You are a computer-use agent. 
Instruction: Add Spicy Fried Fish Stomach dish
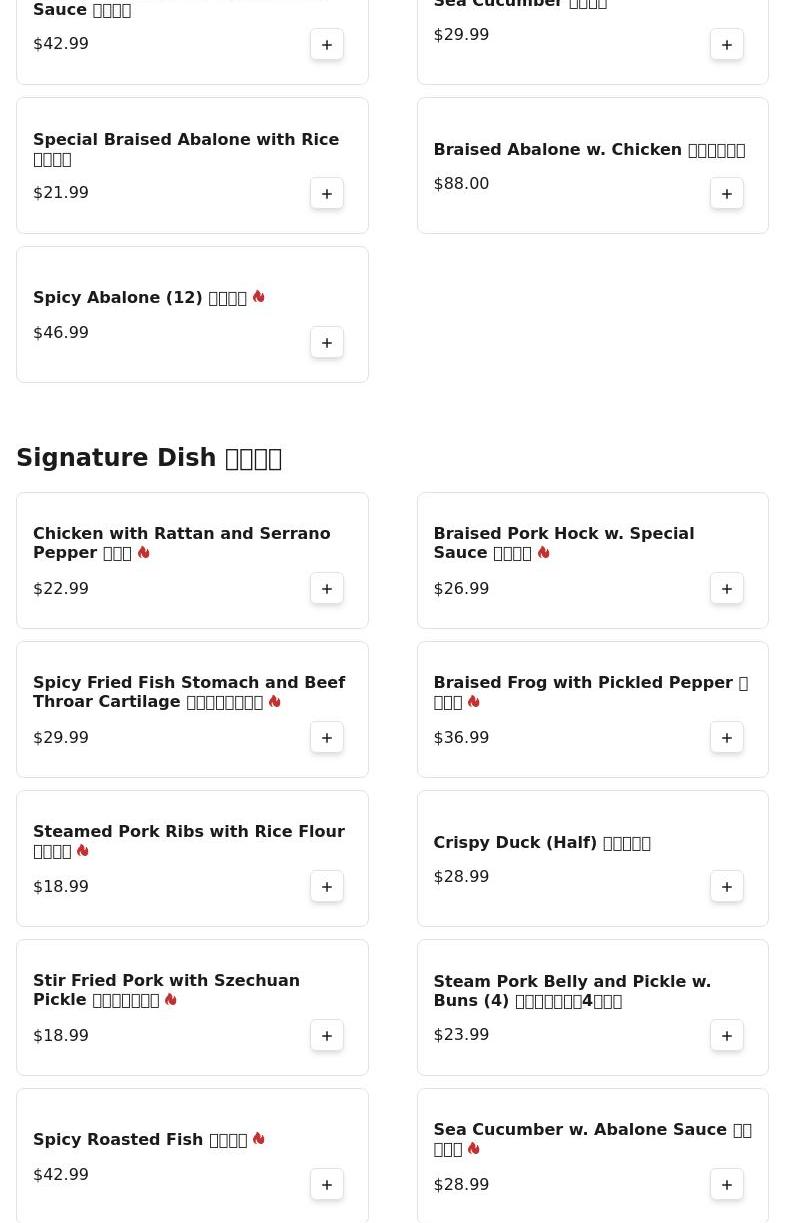pos(327,738)
